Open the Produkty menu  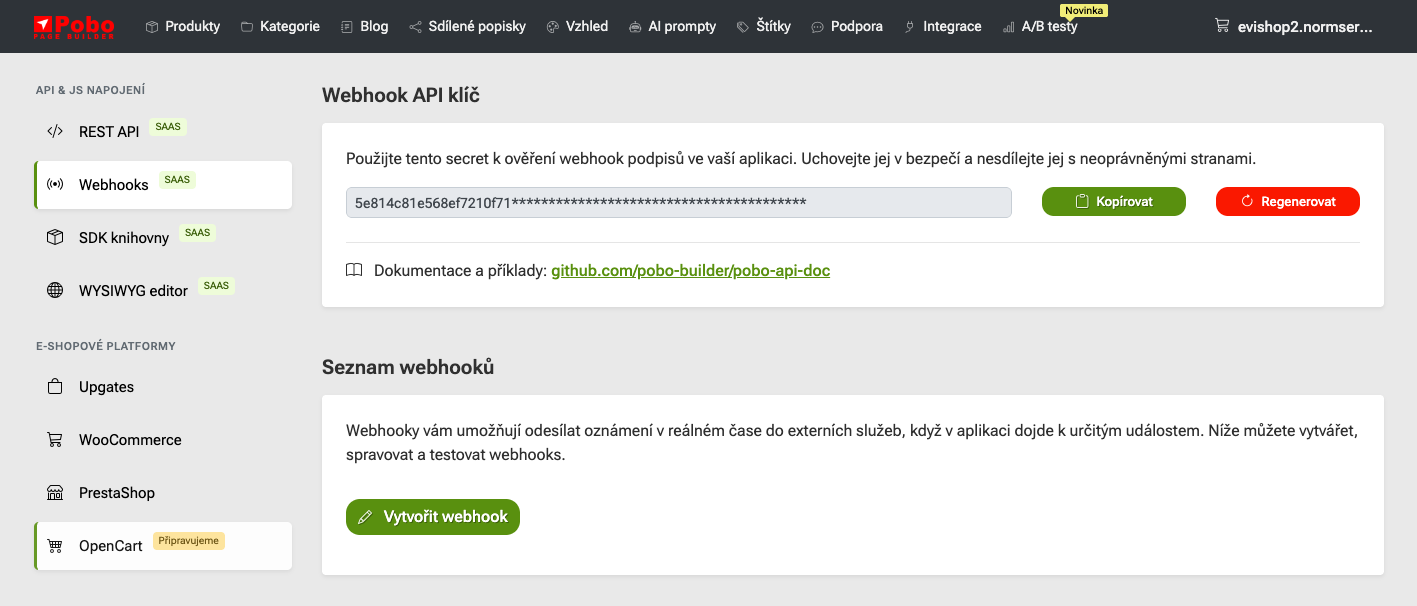[x=183, y=26]
